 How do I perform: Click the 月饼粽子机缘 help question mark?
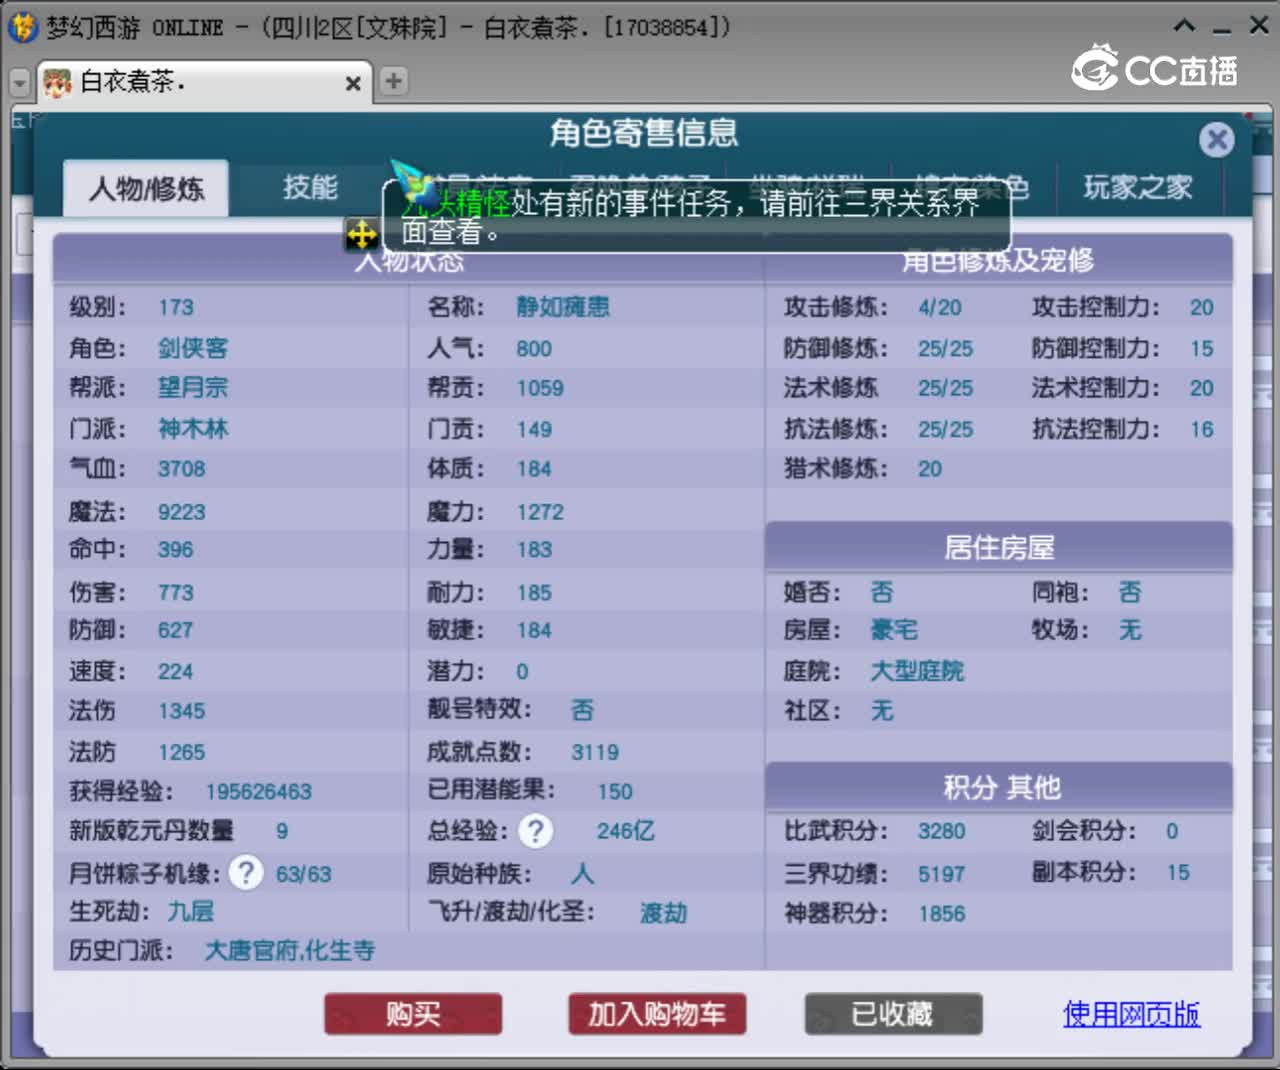tap(245, 873)
